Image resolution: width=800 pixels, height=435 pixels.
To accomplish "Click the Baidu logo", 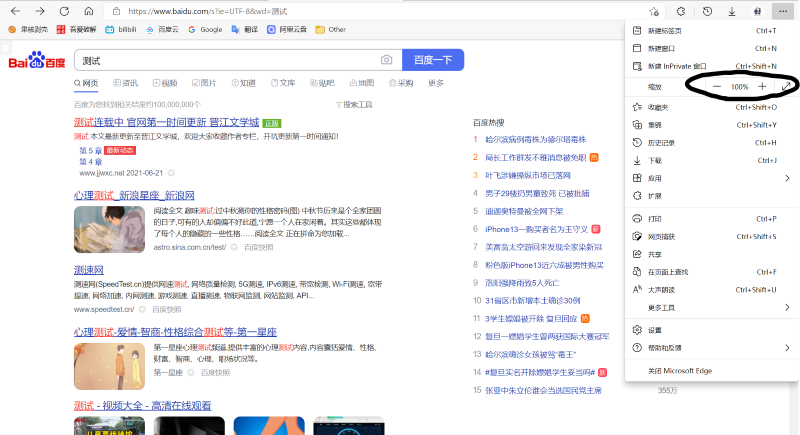I will click(x=36, y=61).
